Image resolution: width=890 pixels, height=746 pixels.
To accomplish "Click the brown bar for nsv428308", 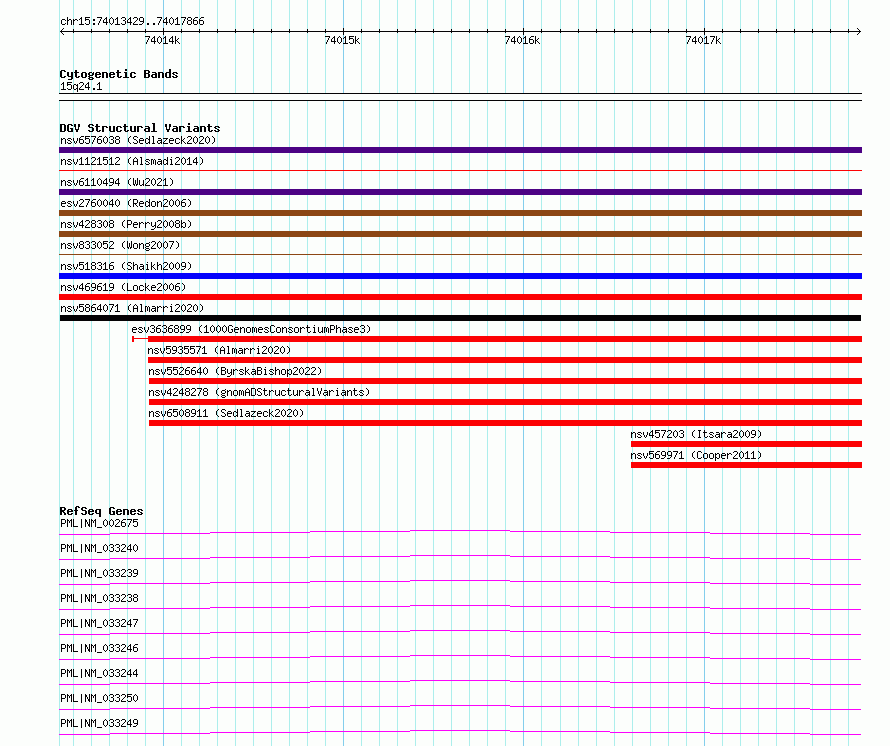I will (460, 234).
